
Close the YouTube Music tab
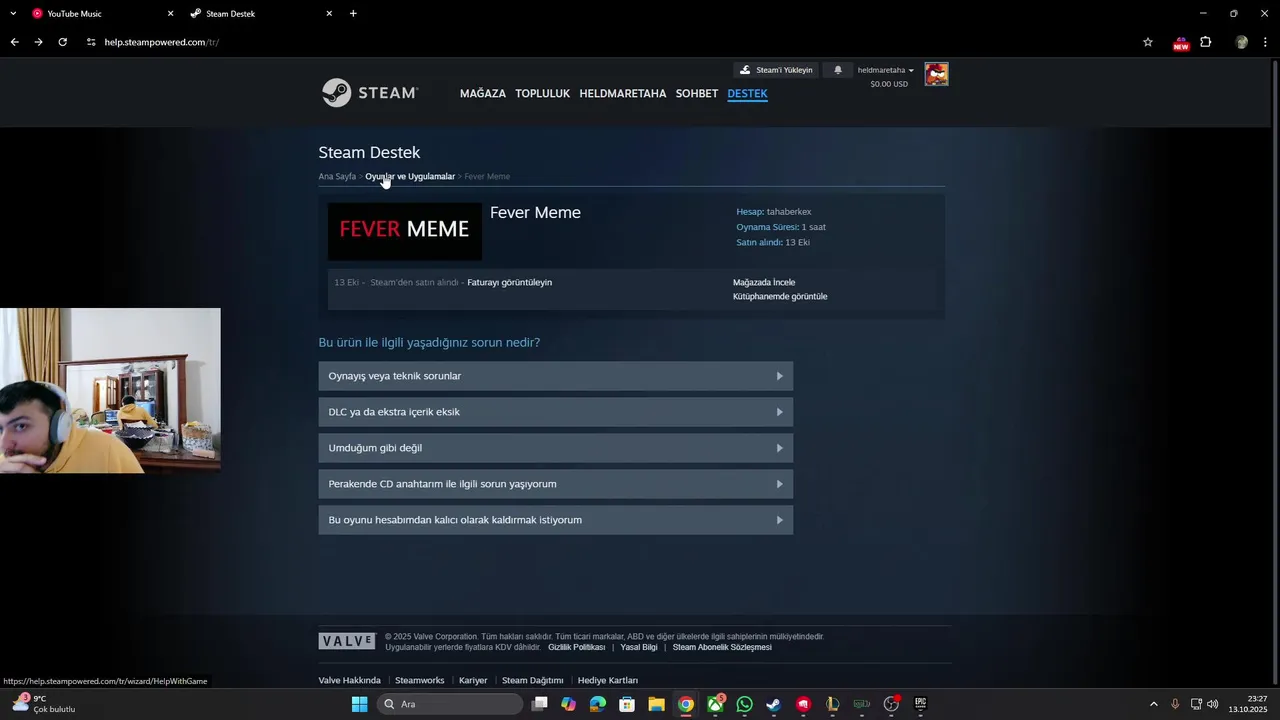[x=170, y=14]
